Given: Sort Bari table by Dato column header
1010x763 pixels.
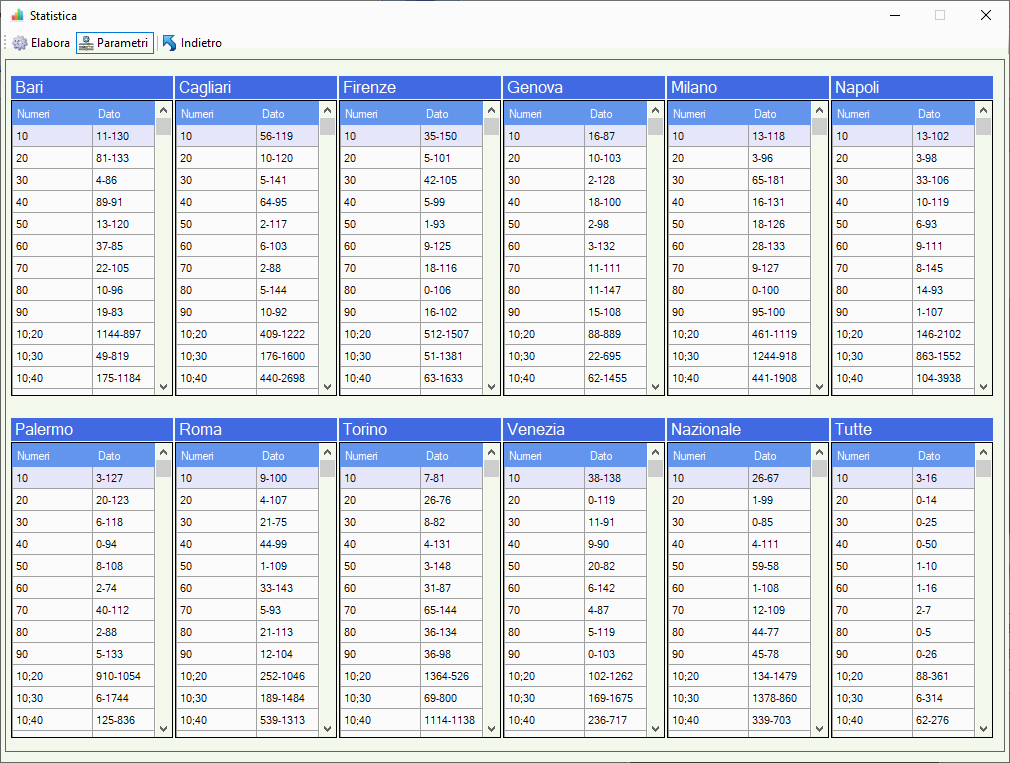Looking at the screenshot, I should pyautogui.click(x=124, y=114).
